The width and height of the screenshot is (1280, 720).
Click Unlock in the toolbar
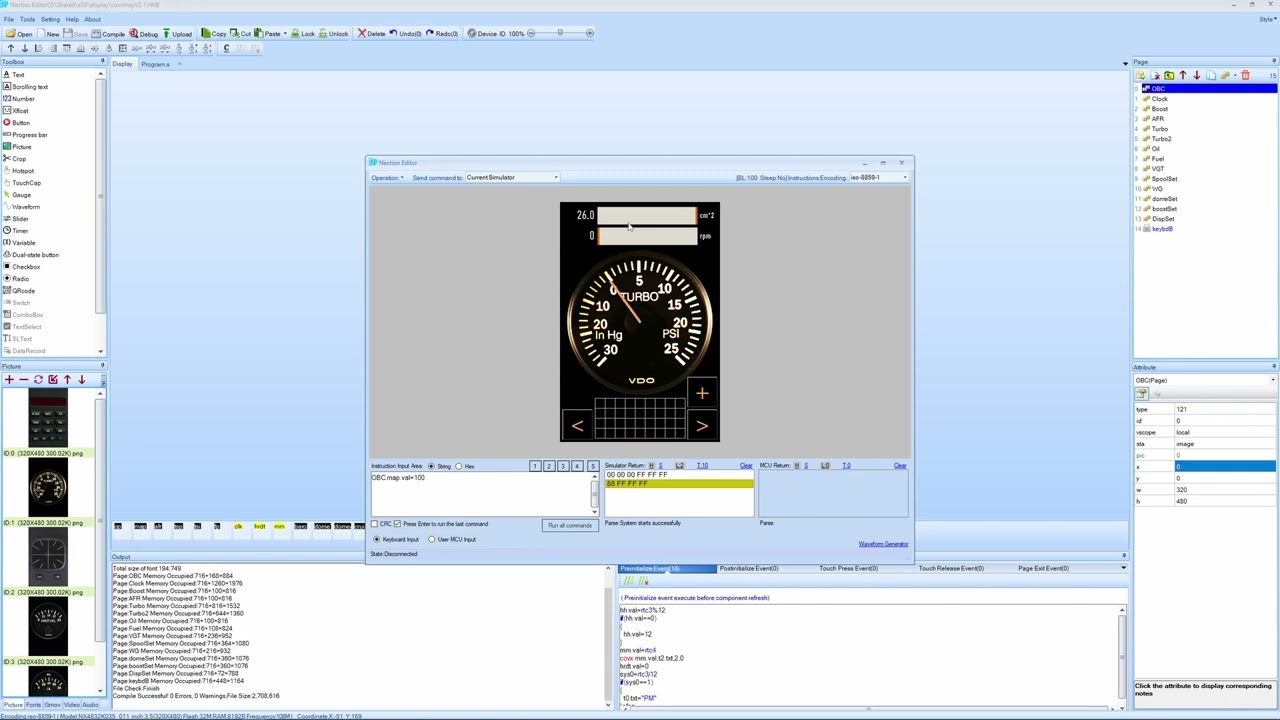tap(333, 34)
